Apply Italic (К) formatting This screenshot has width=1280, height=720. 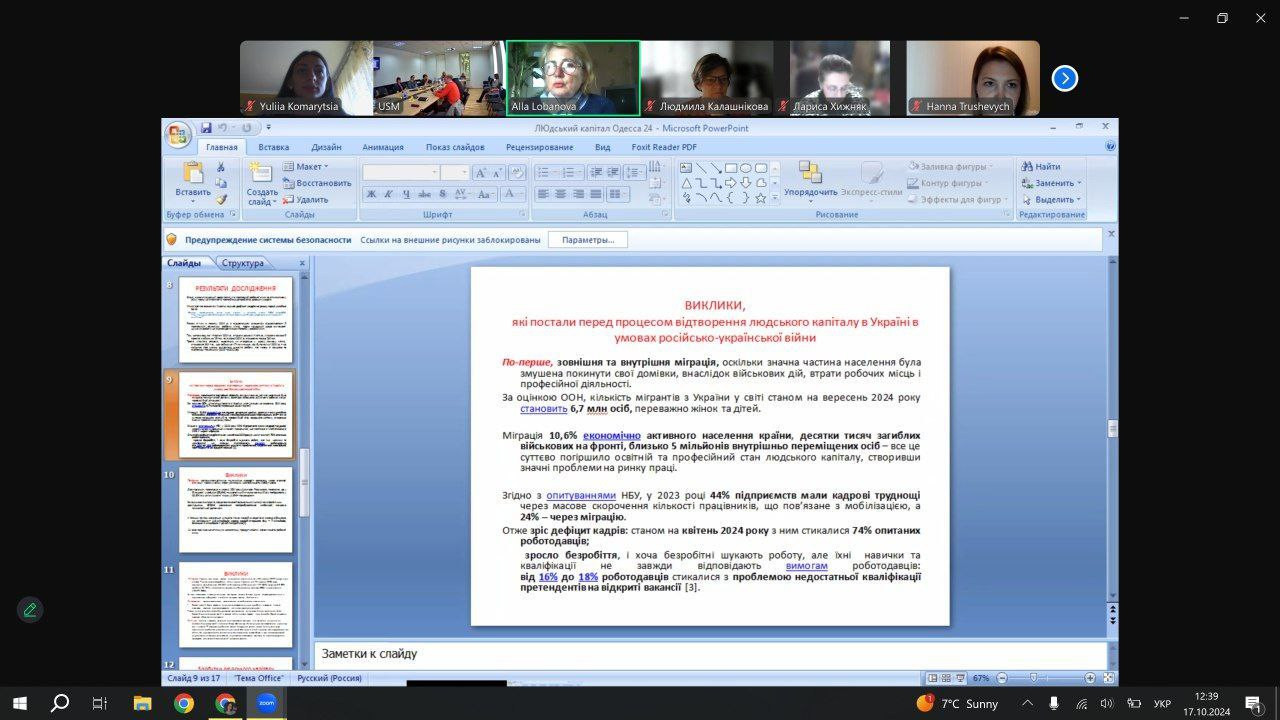point(388,194)
